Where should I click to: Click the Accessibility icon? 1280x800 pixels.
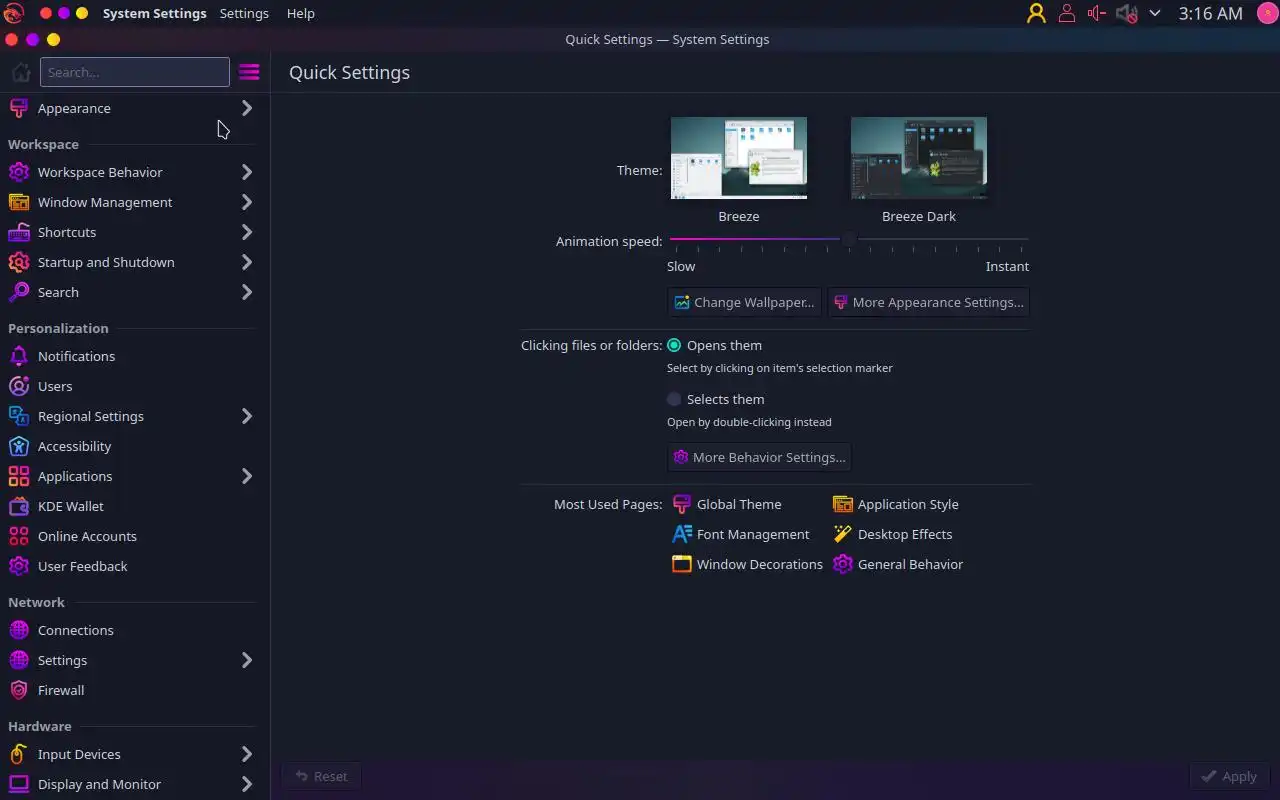point(18,446)
